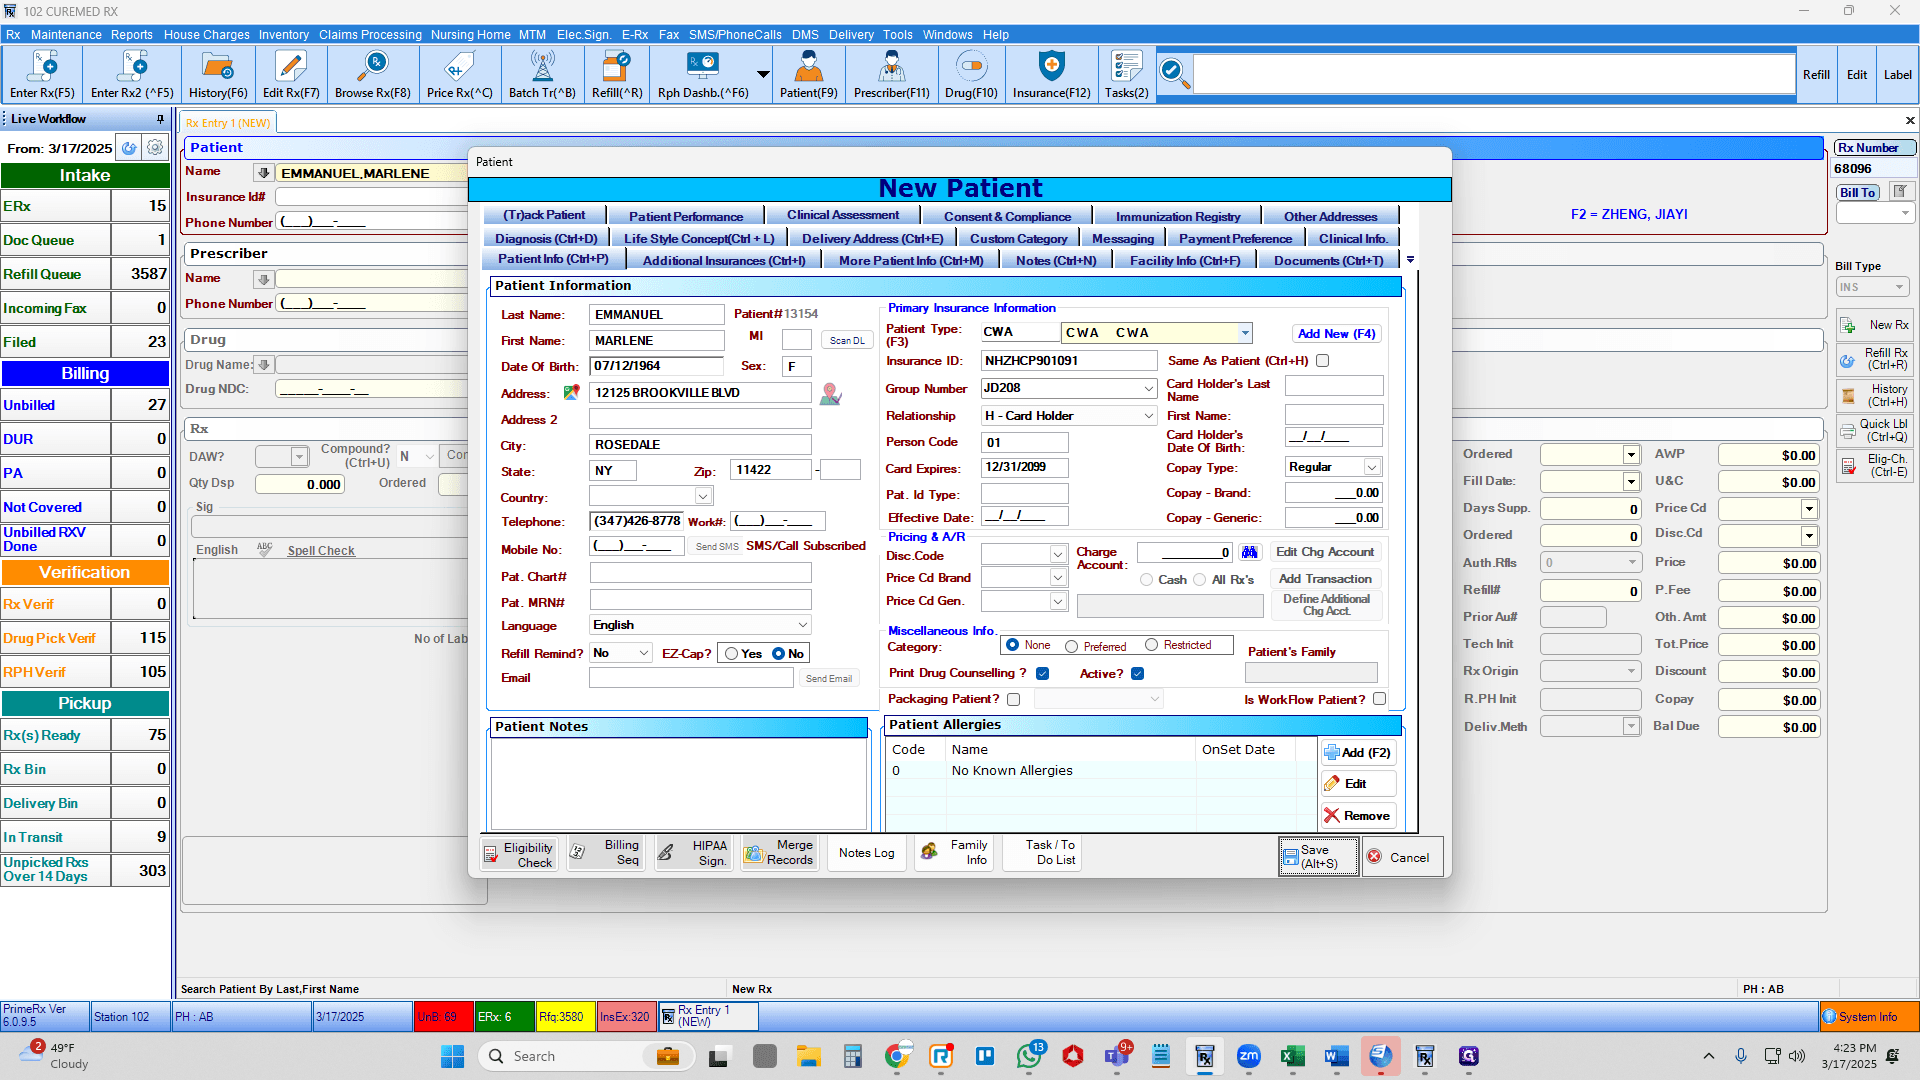This screenshot has height=1080, width=1920.
Task: Click the address flag icon before Address field
Action: [572, 392]
